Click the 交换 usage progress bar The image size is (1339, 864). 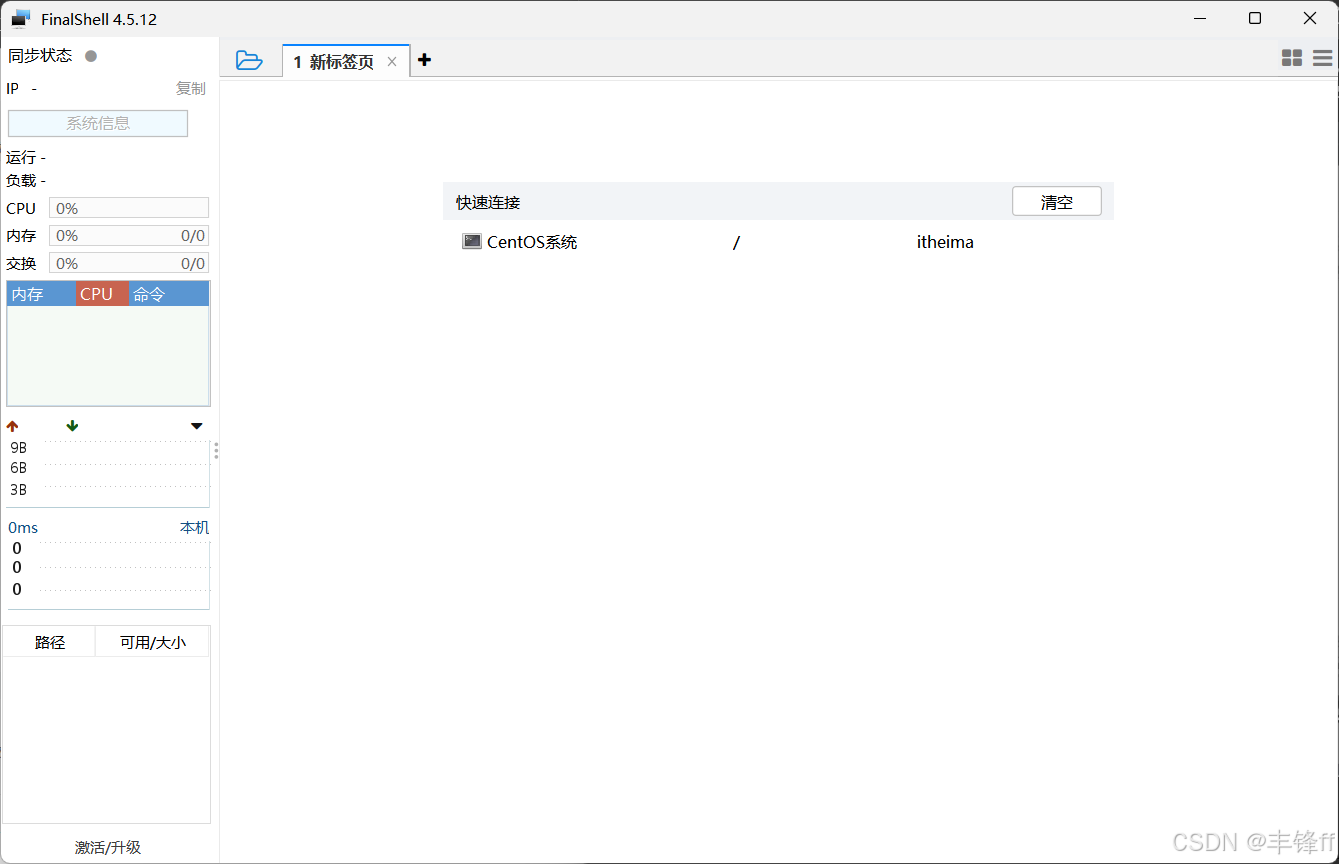click(129, 263)
